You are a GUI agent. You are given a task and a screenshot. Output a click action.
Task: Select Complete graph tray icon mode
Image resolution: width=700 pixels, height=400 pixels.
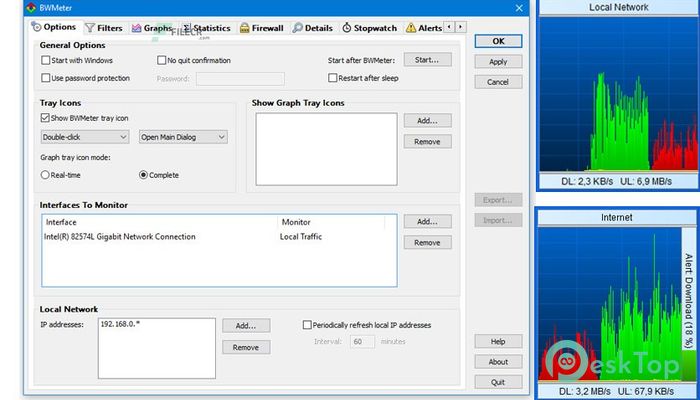[x=159, y=175]
